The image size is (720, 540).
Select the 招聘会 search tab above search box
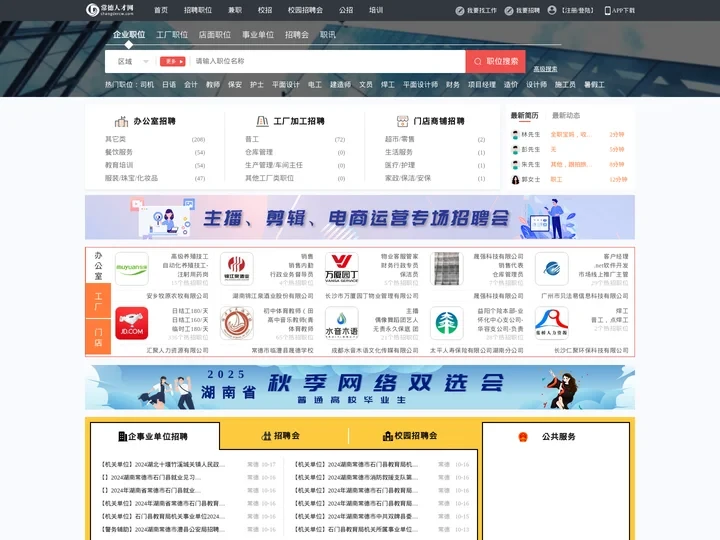click(297, 34)
